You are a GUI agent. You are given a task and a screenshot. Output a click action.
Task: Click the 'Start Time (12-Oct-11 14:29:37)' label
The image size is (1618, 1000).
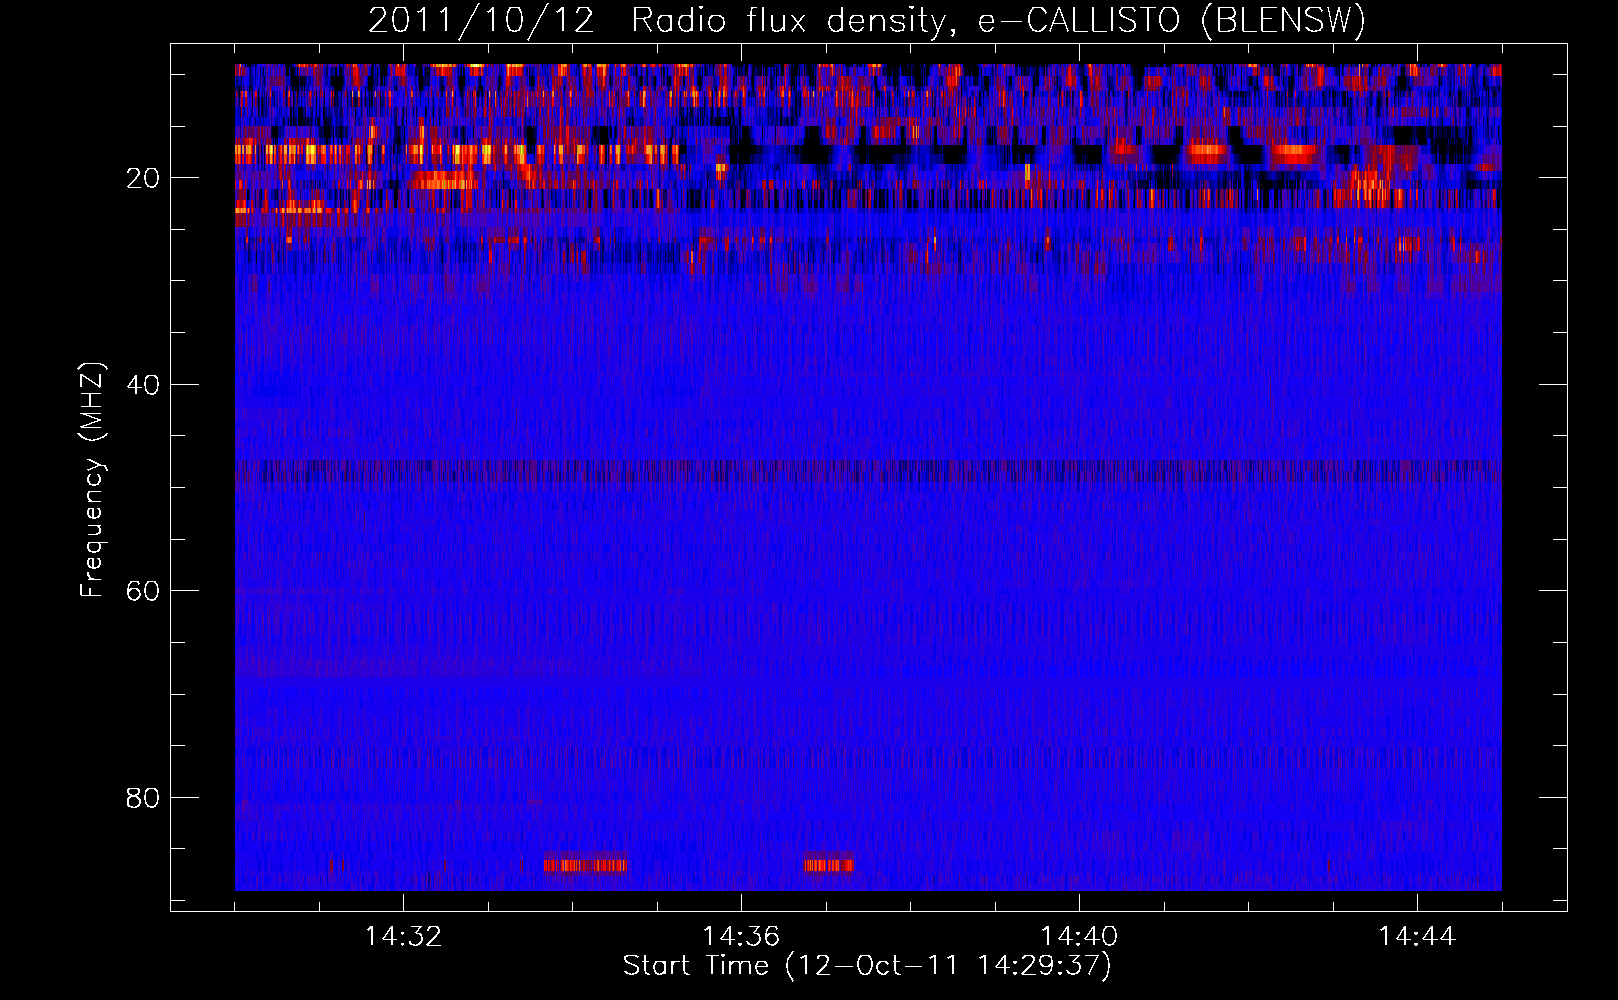tap(867, 966)
